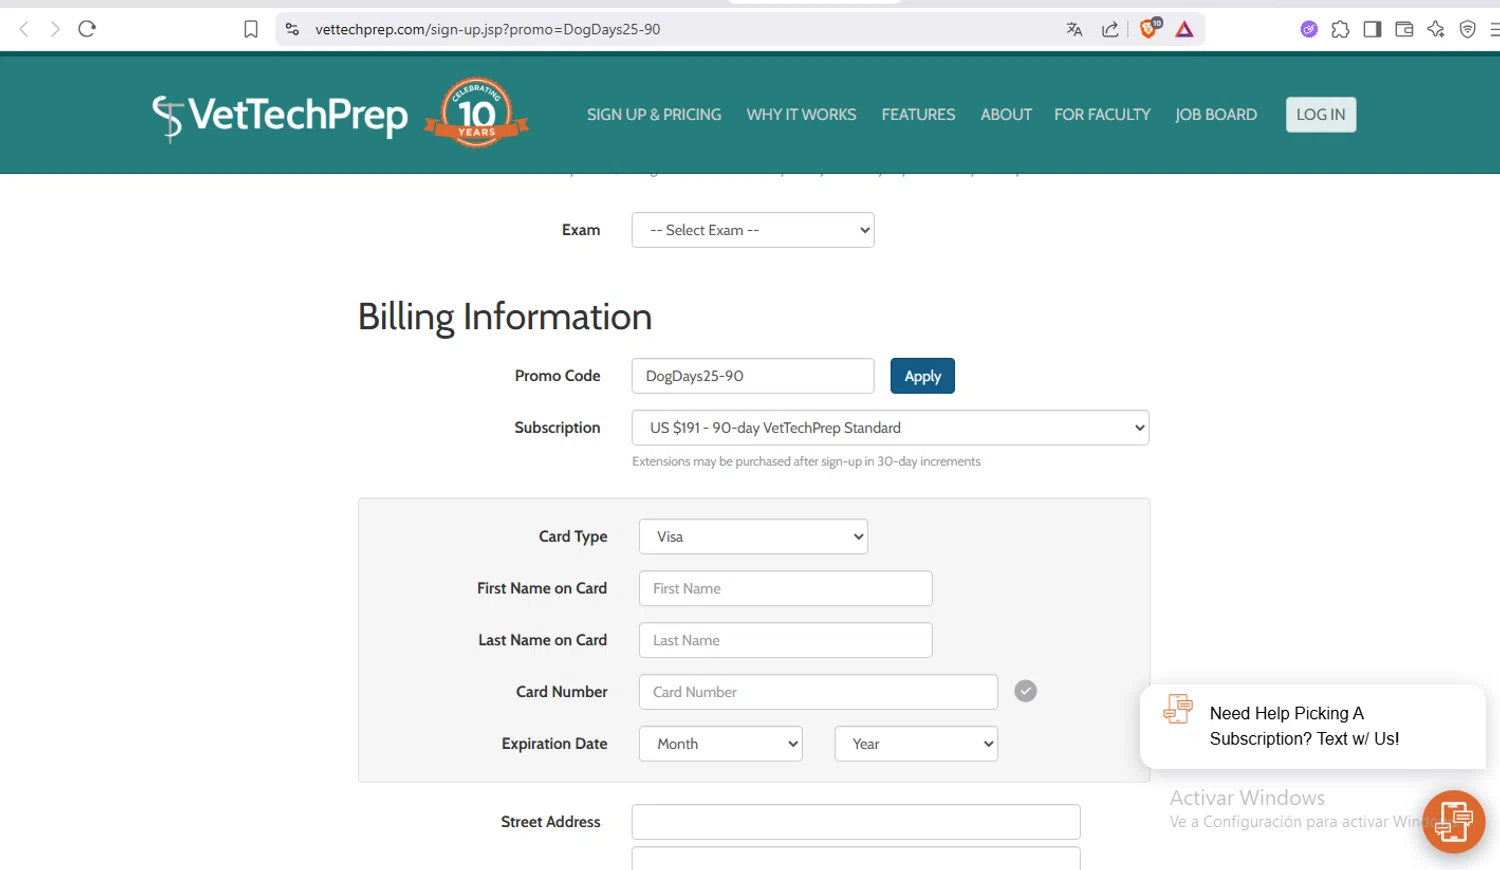Open Leo AI sparkle icon
1500x870 pixels.
pyautogui.click(x=1436, y=29)
